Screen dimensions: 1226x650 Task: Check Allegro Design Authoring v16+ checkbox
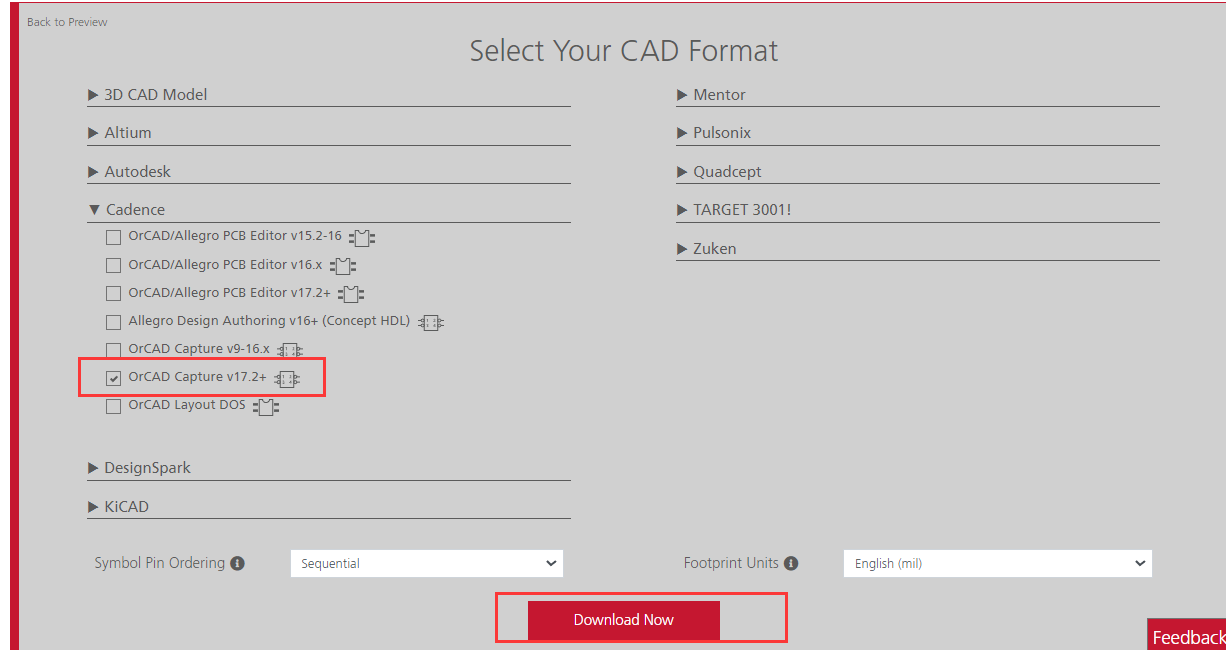tap(114, 322)
